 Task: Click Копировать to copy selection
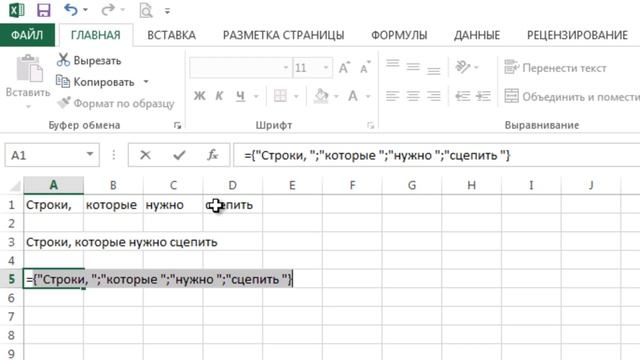[95, 82]
